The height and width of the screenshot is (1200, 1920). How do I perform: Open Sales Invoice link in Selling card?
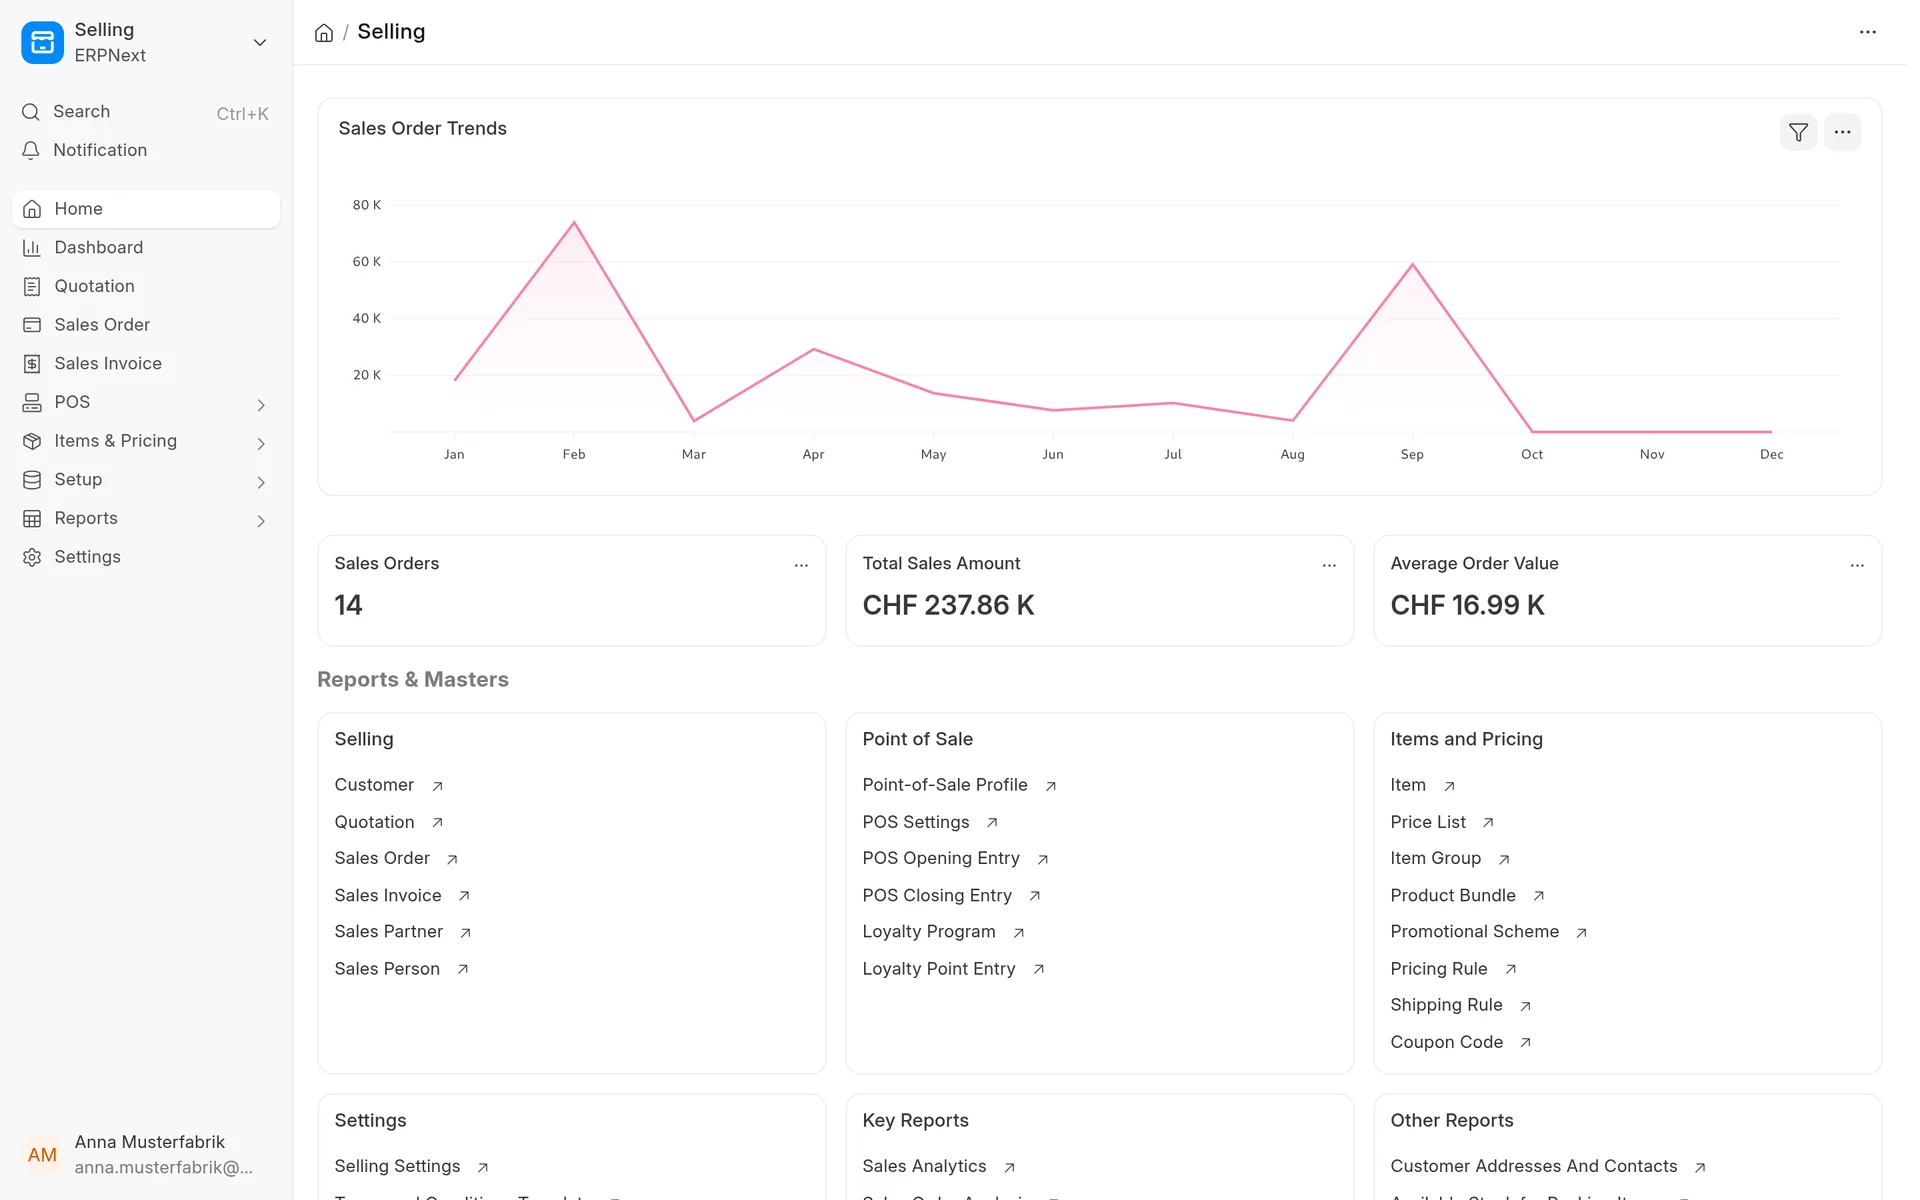(x=388, y=895)
